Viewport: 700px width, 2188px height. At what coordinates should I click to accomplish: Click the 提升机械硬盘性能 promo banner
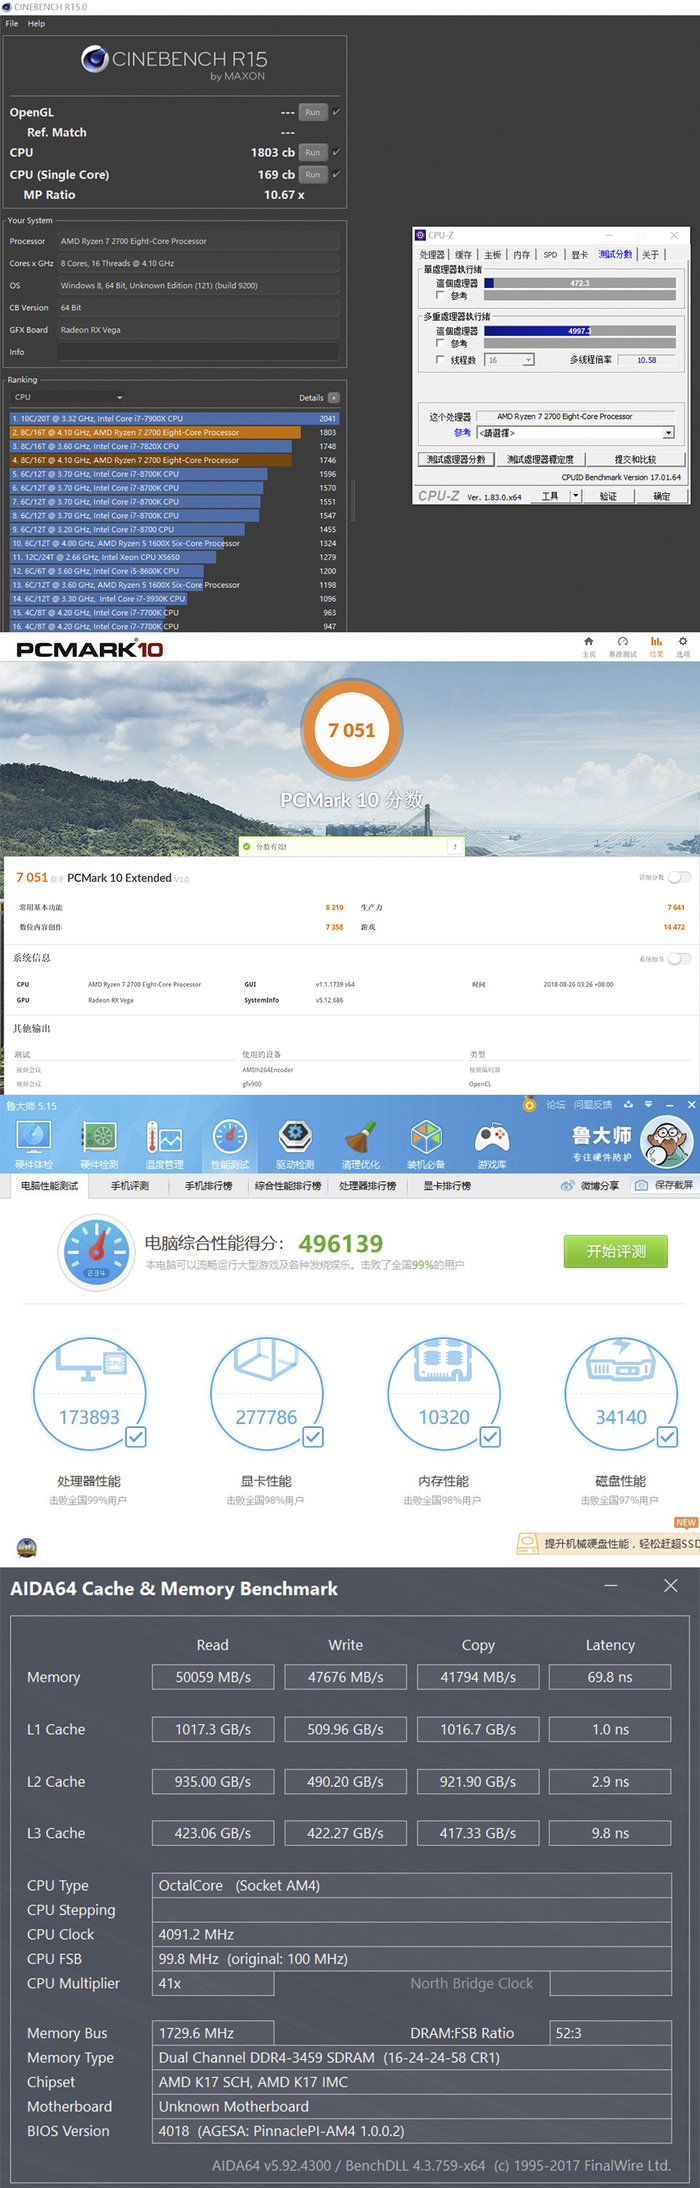(x=608, y=1544)
